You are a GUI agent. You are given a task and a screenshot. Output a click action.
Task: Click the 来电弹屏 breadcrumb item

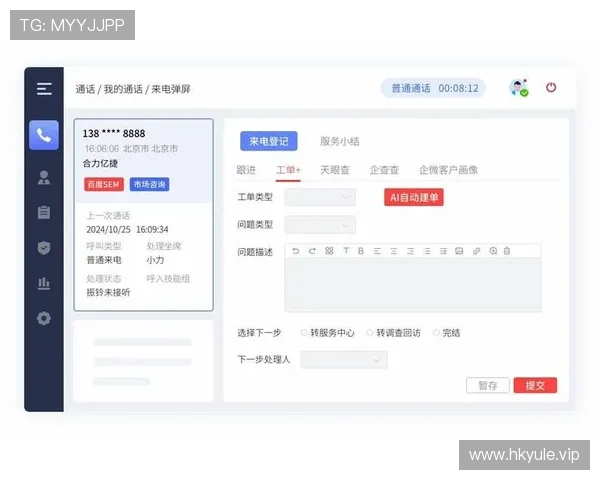[x=171, y=89]
